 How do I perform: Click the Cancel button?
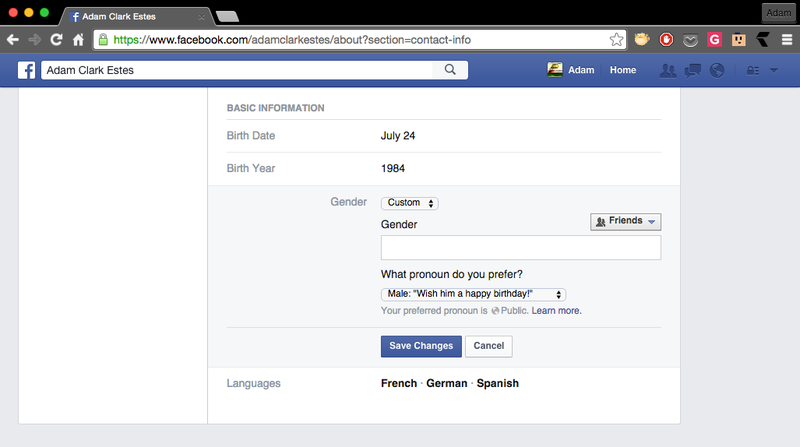[488, 346]
